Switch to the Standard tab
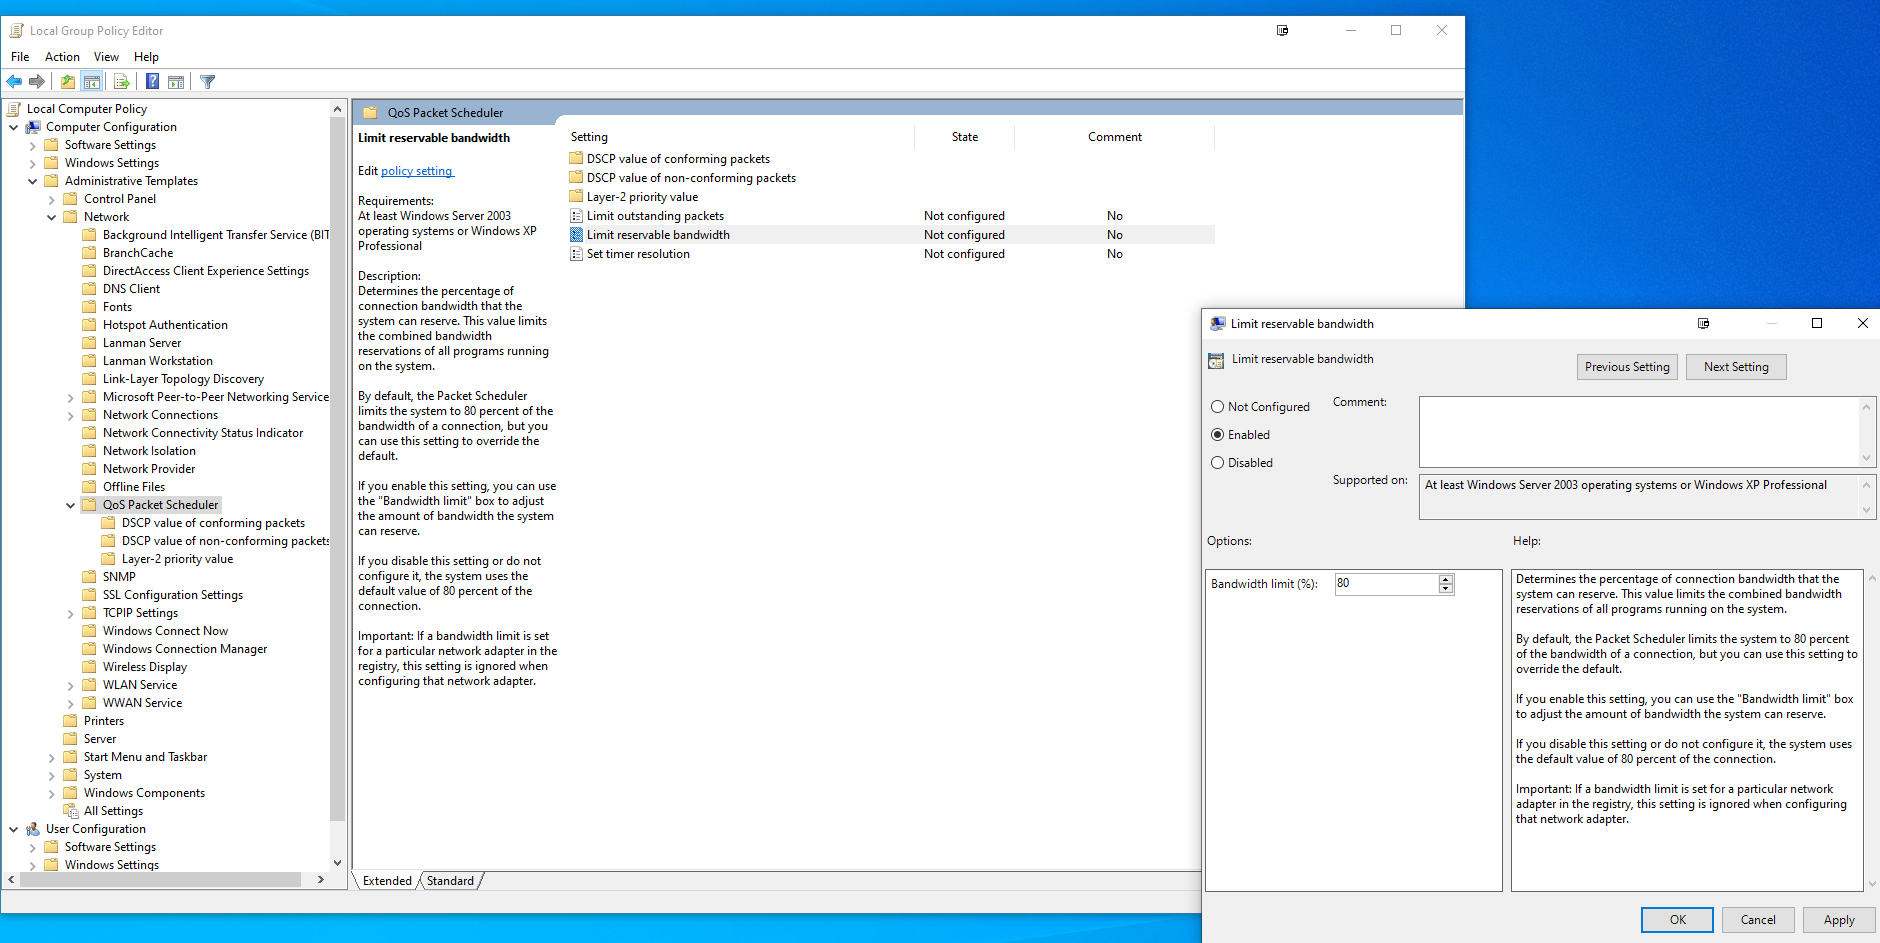Screen dimensions: 1880x943 450,881
